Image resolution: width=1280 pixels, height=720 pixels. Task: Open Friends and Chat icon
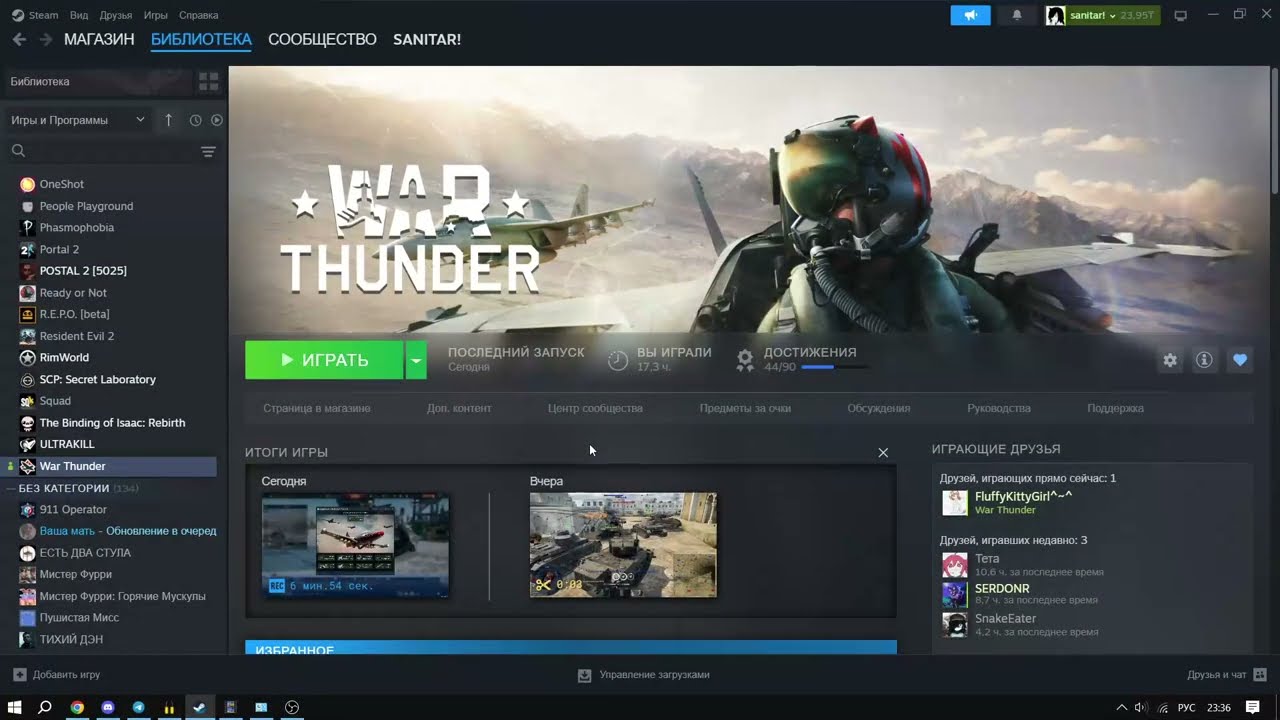click(1260, 675)
